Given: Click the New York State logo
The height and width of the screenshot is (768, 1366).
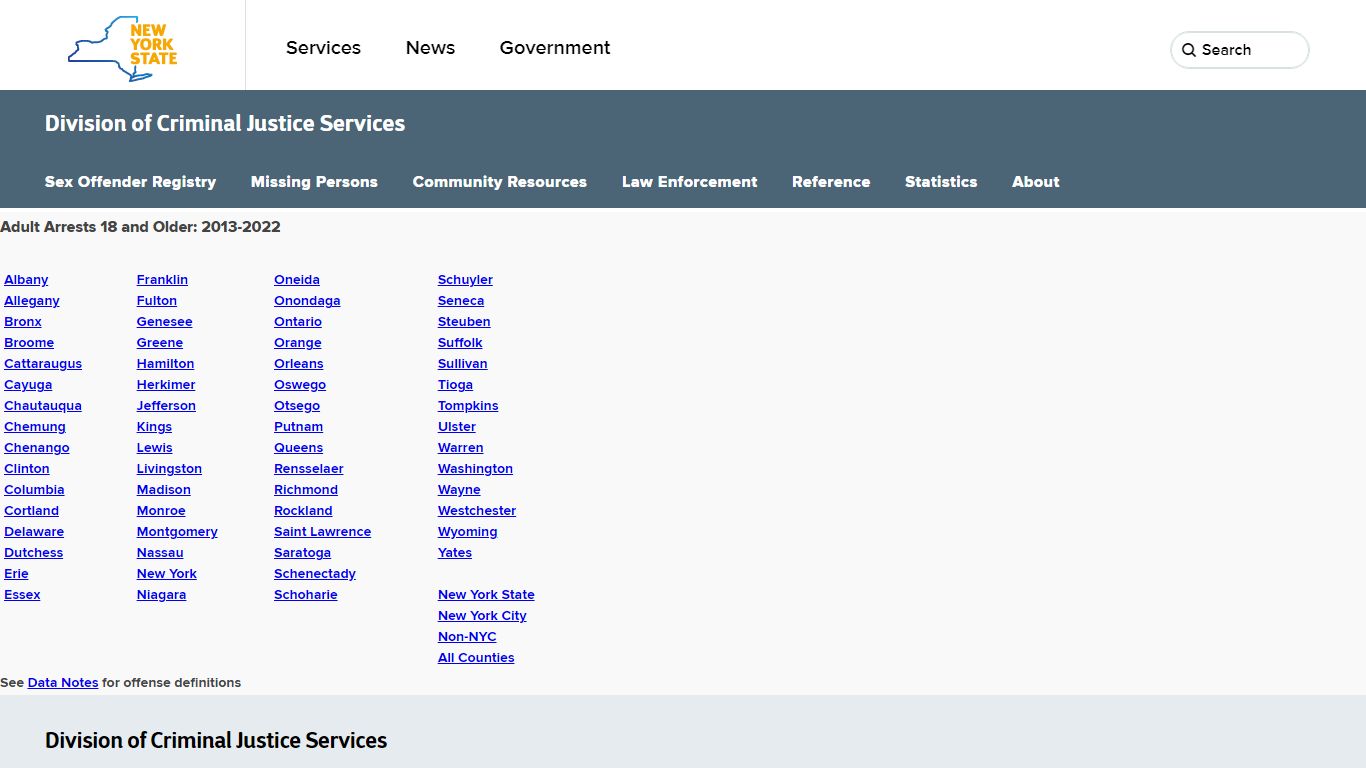Looking at the screenshot, I should point(122,48).
